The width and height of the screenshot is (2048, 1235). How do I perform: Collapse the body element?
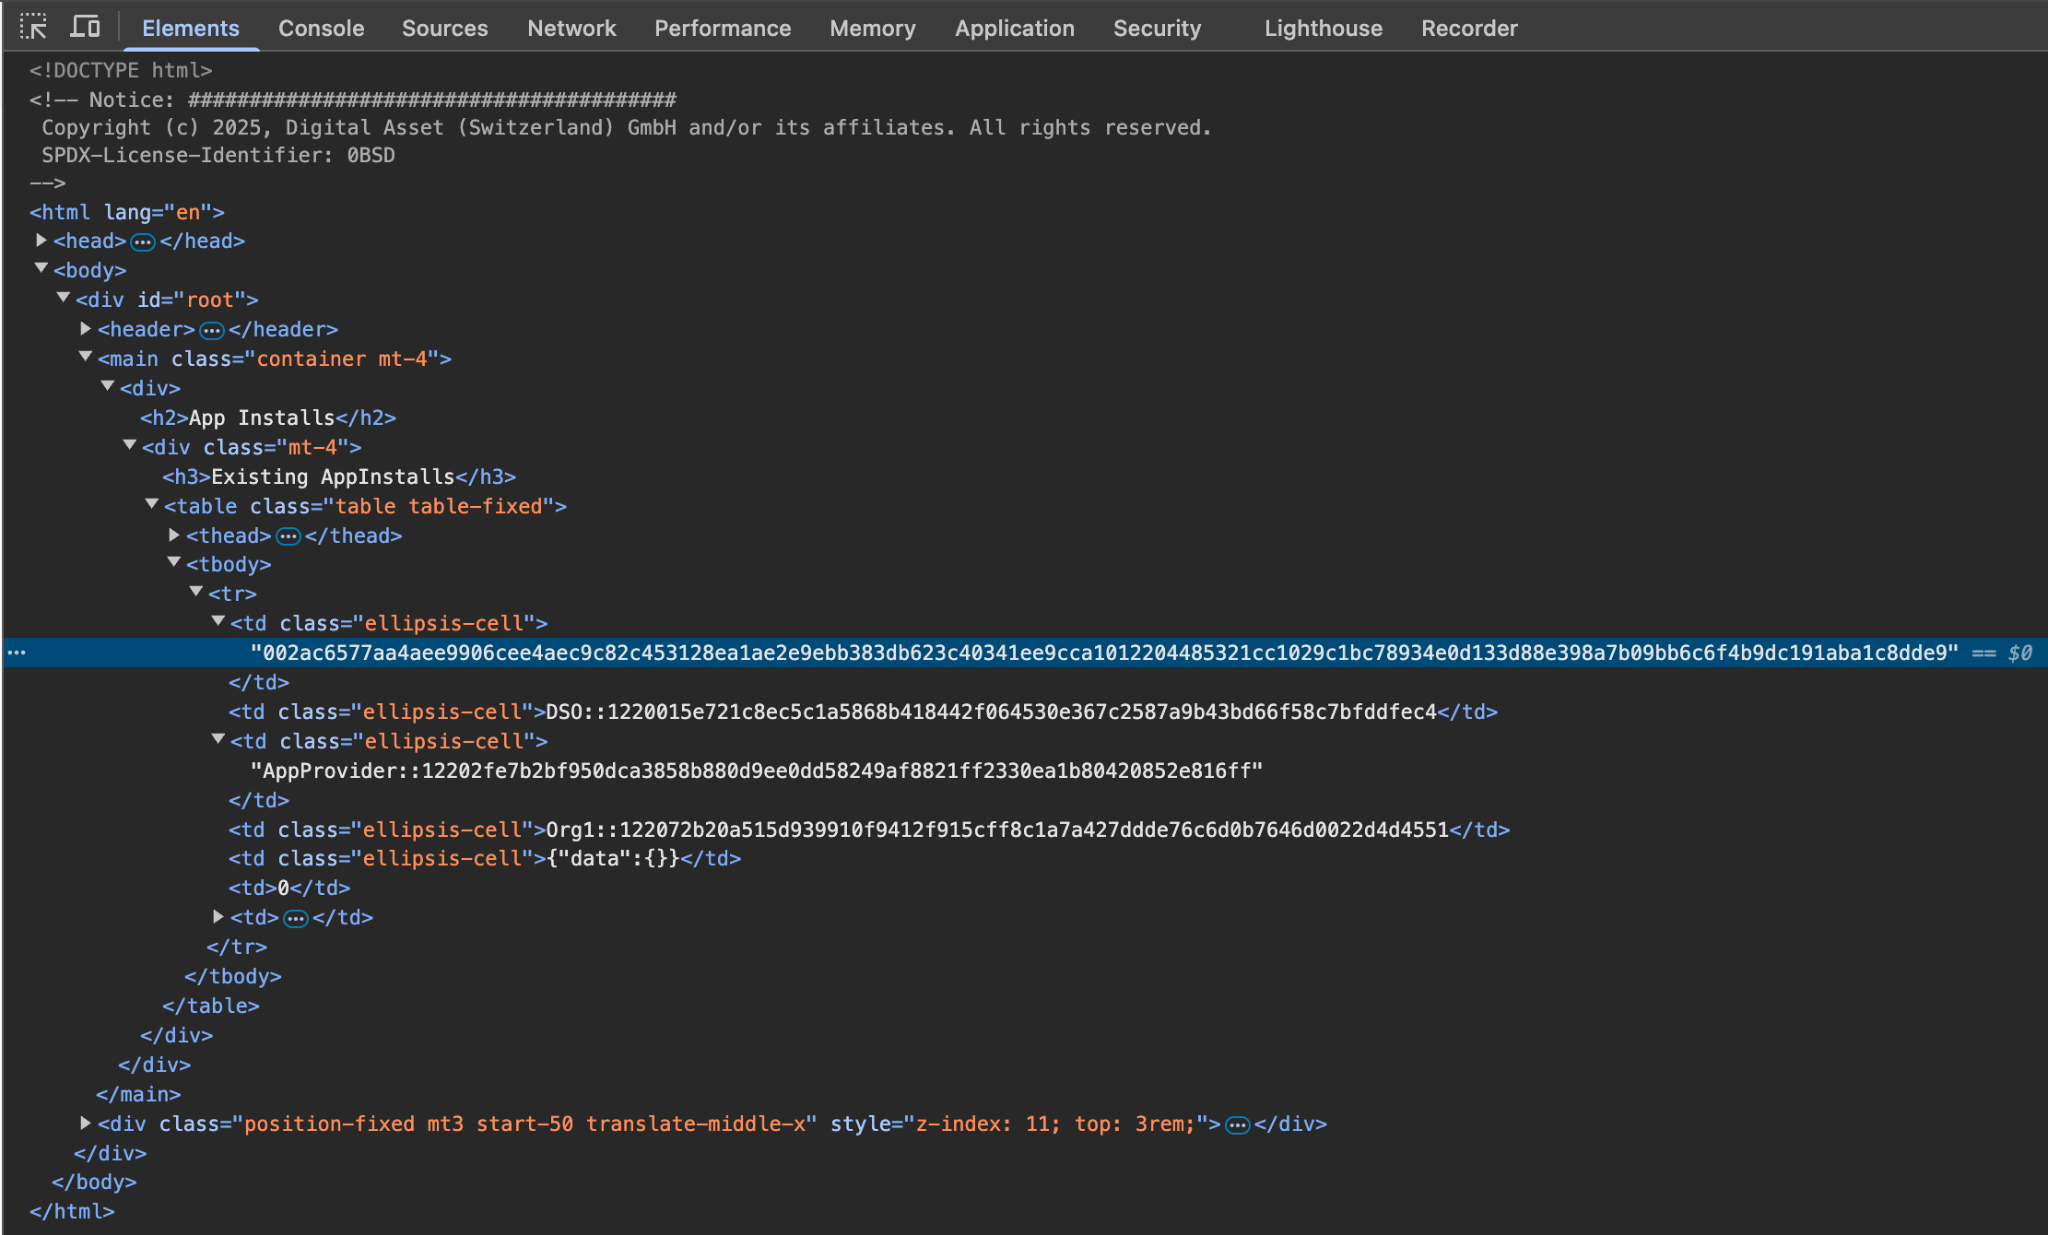pyautogui.click(x=41, y=267)
